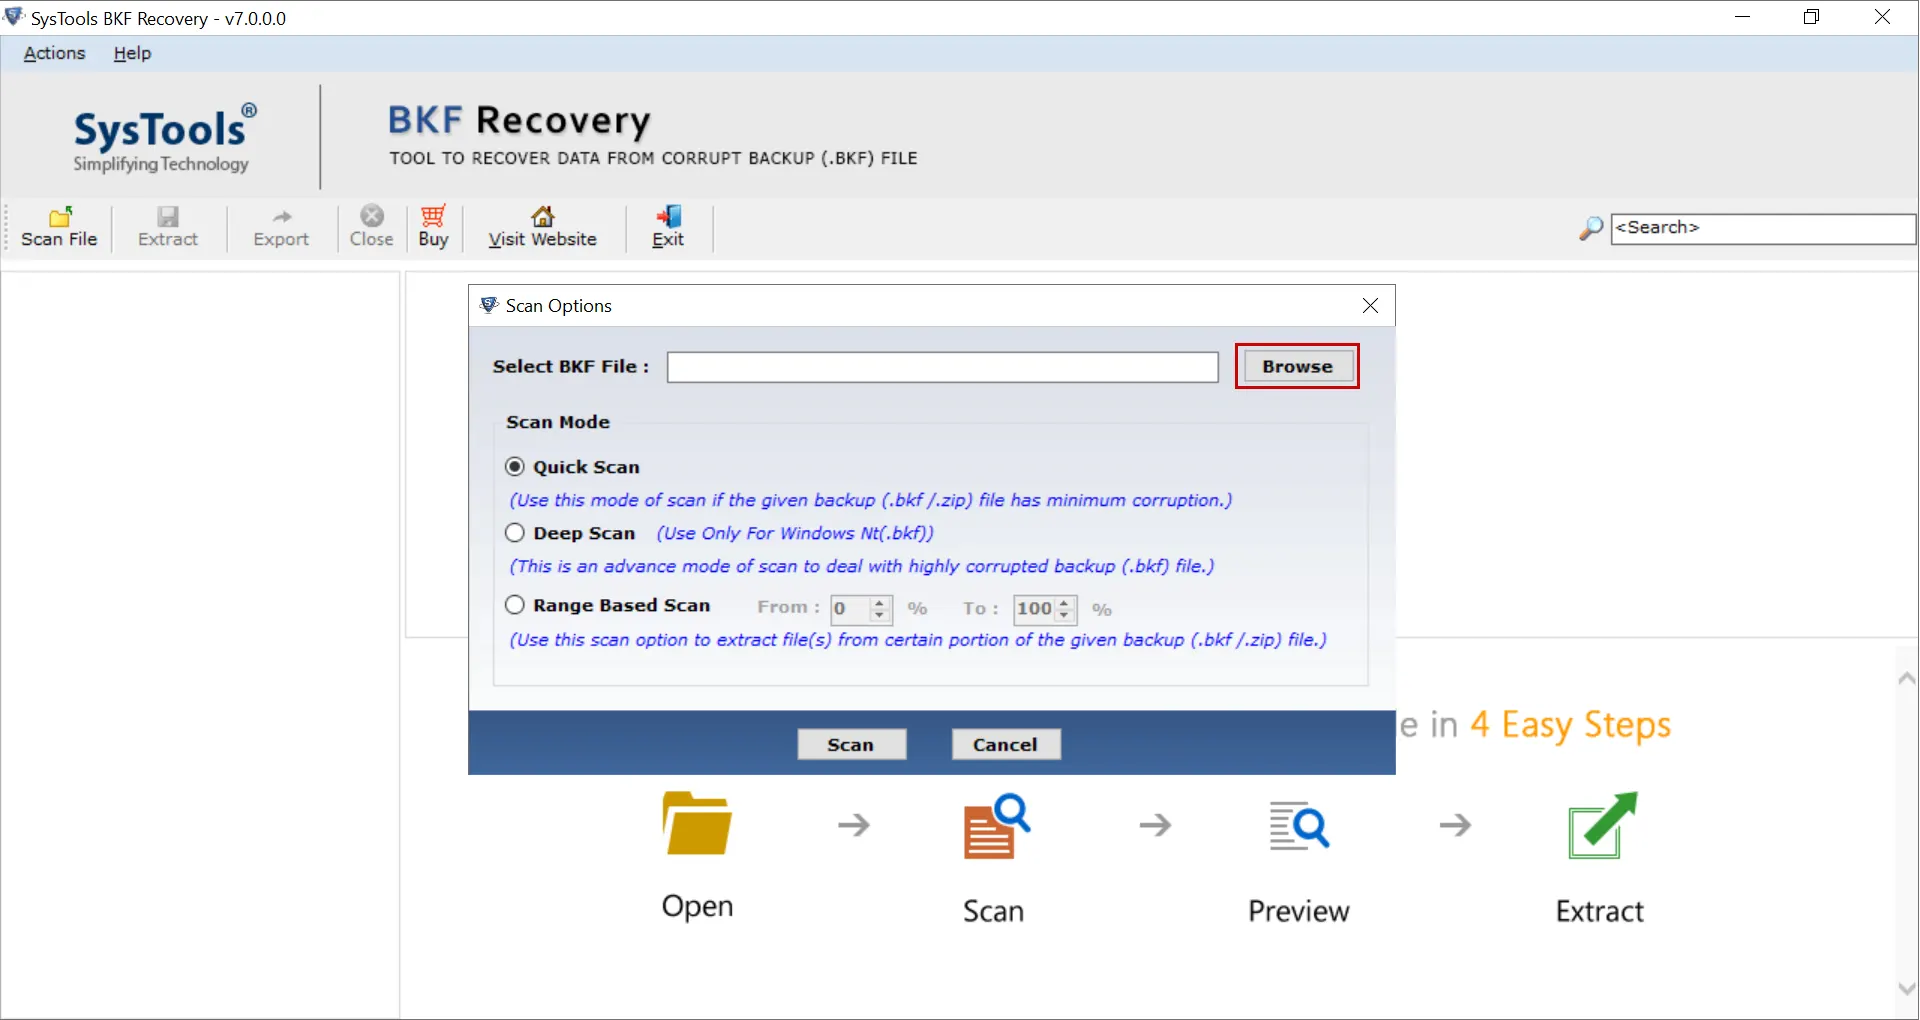Click the scrollbar down arrow
The width and height of the screenshot is (1920, 1020).
(1906, 988)
